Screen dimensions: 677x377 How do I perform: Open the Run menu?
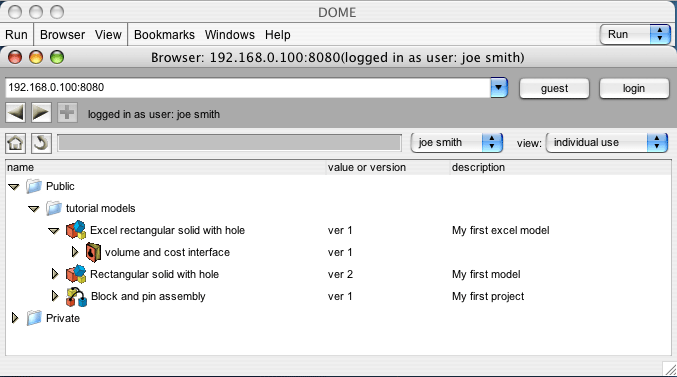pyautogui.click(x=16, y=35)
